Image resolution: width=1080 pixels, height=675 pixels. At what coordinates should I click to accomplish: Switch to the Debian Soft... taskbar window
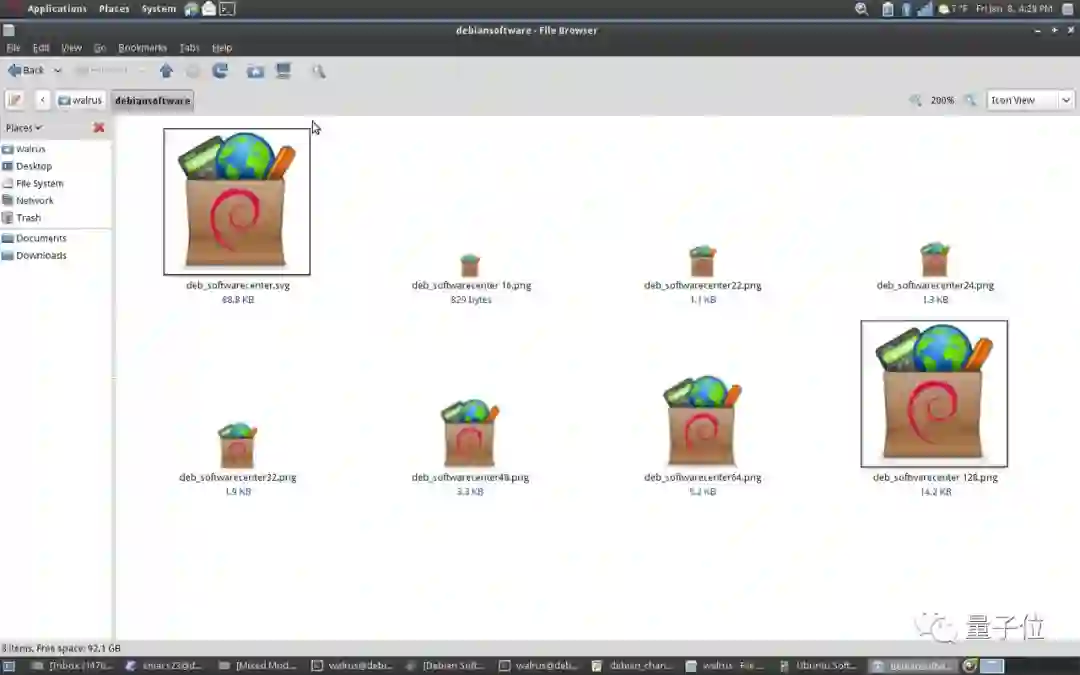(x=446, y=665)
